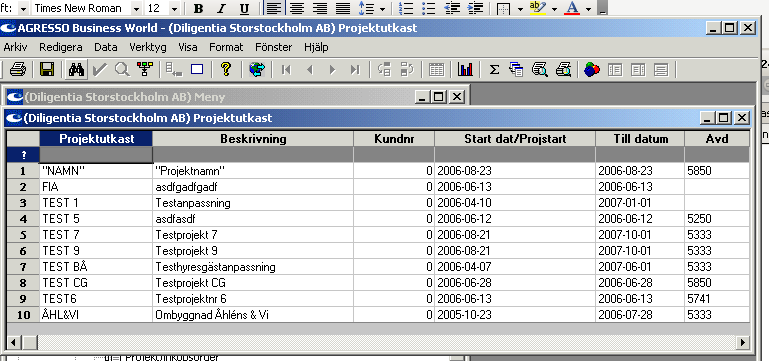Viewport: 769px width, 361px height.
Task: Click the binoculars Find icon
Action: coord(77,70)
